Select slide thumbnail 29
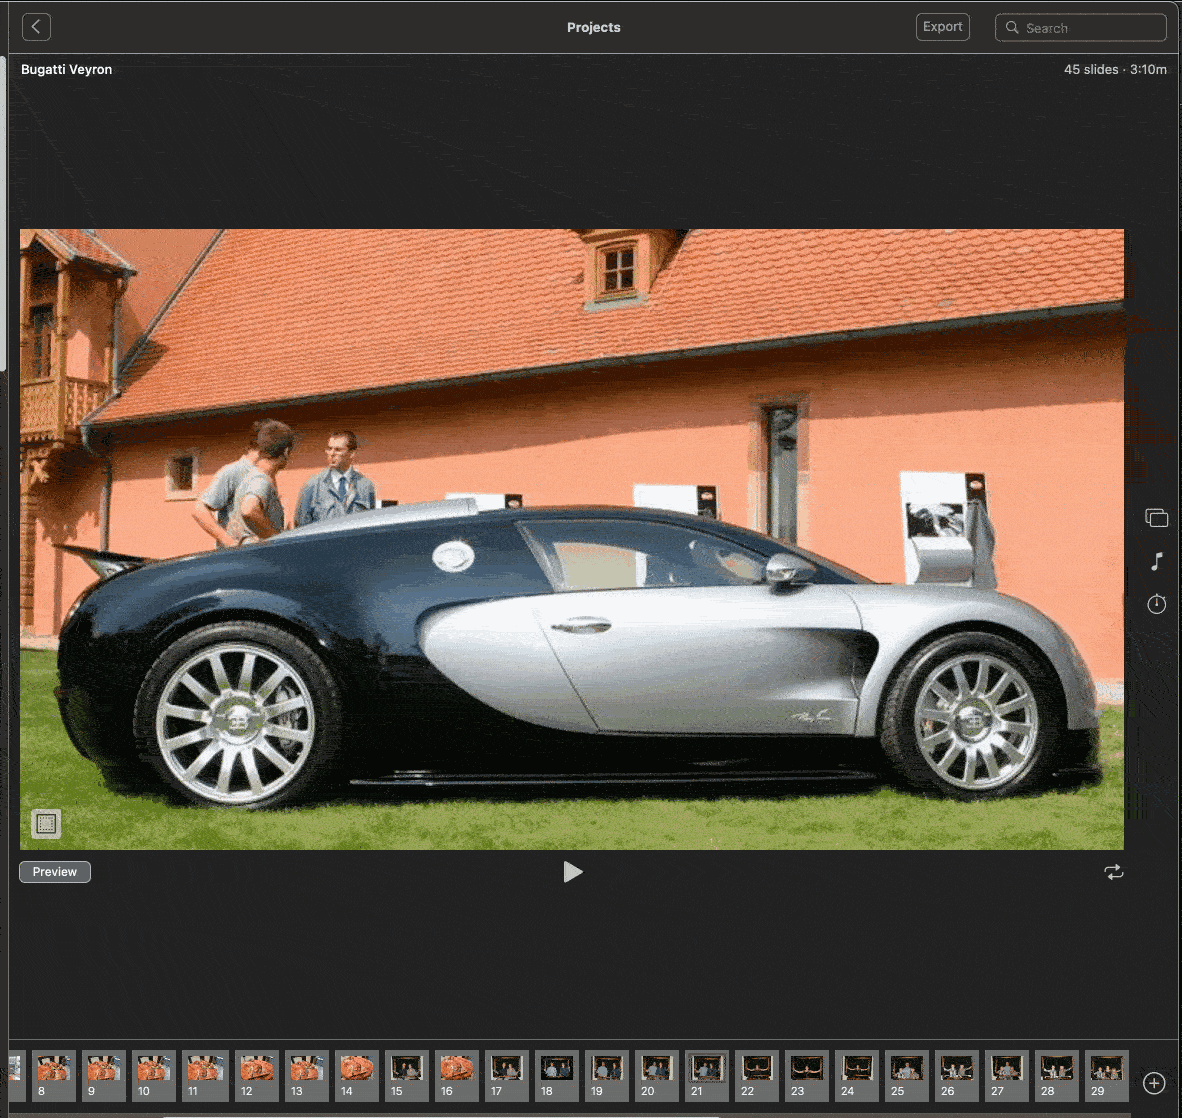This screenshot has width=1182, height=1118. point(1107,1074)
